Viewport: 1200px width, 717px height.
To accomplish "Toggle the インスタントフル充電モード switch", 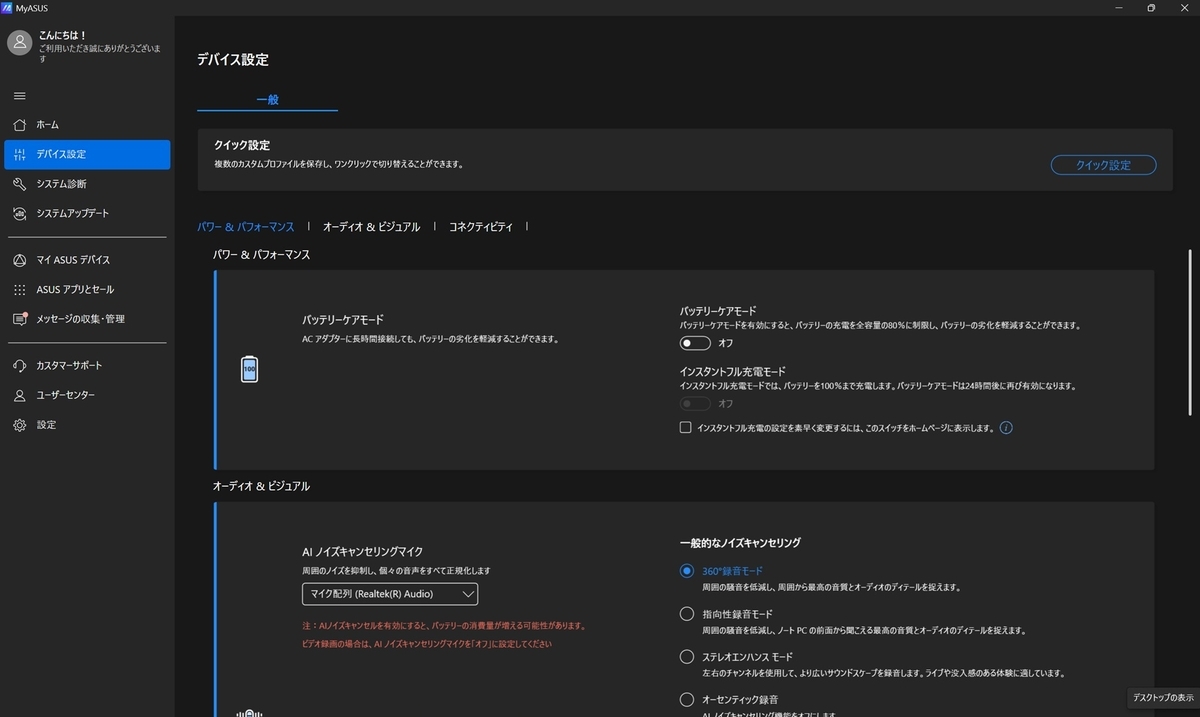I will pyautogui.click(x=695, y=404).
